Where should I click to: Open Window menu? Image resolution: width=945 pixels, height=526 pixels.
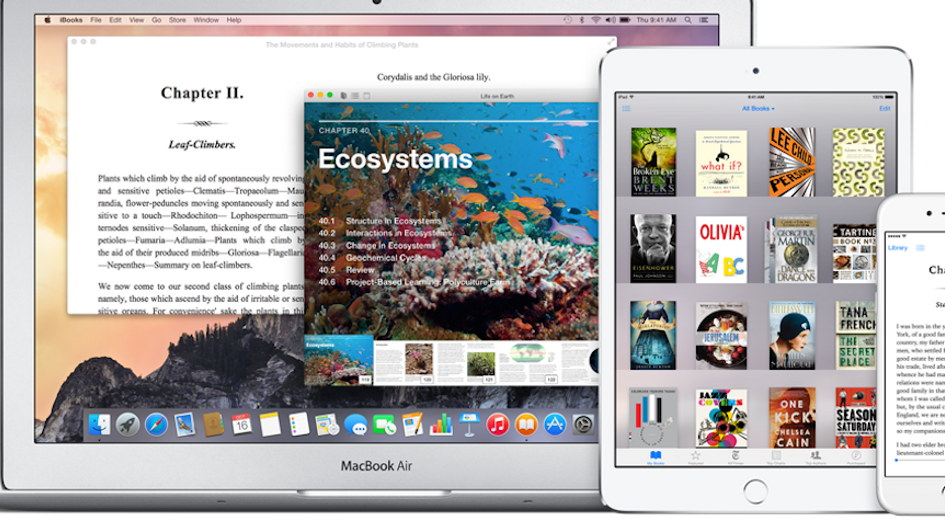coord(206,20)
